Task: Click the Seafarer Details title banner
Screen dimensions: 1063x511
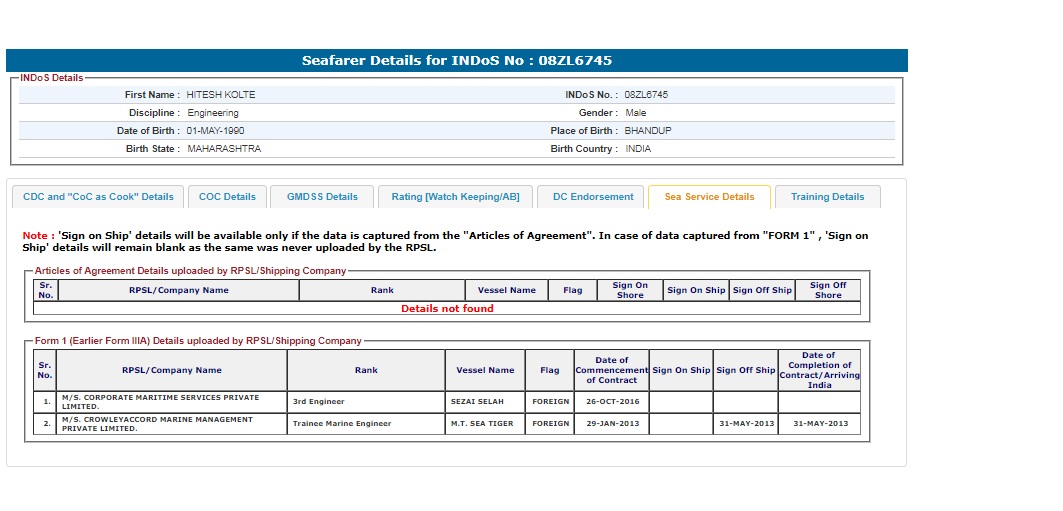Action: [457, 61]
